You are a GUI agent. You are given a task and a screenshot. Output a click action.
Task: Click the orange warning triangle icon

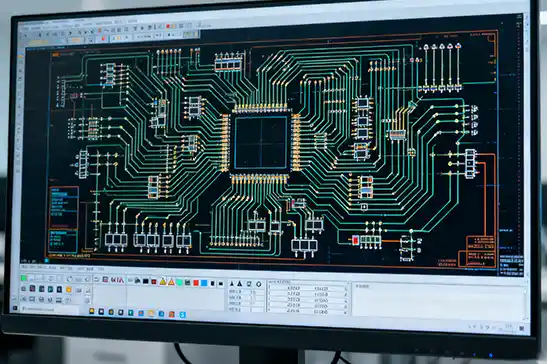tap(171, 282)
